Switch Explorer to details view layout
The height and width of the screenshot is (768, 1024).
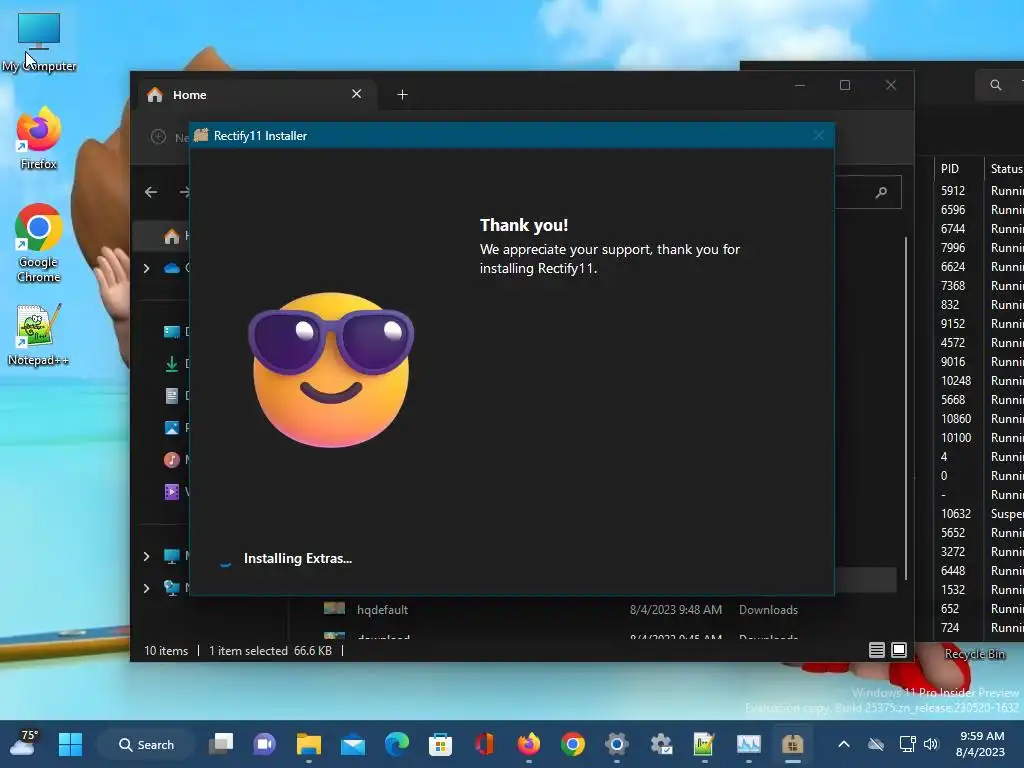click(876, 650)
